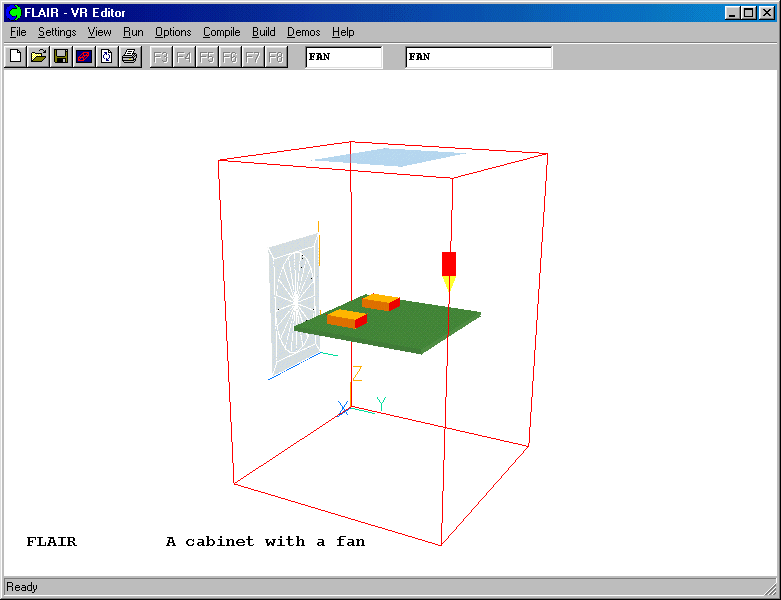
Task: Maximize the VR Editor window
Action: tap(749, 13)
